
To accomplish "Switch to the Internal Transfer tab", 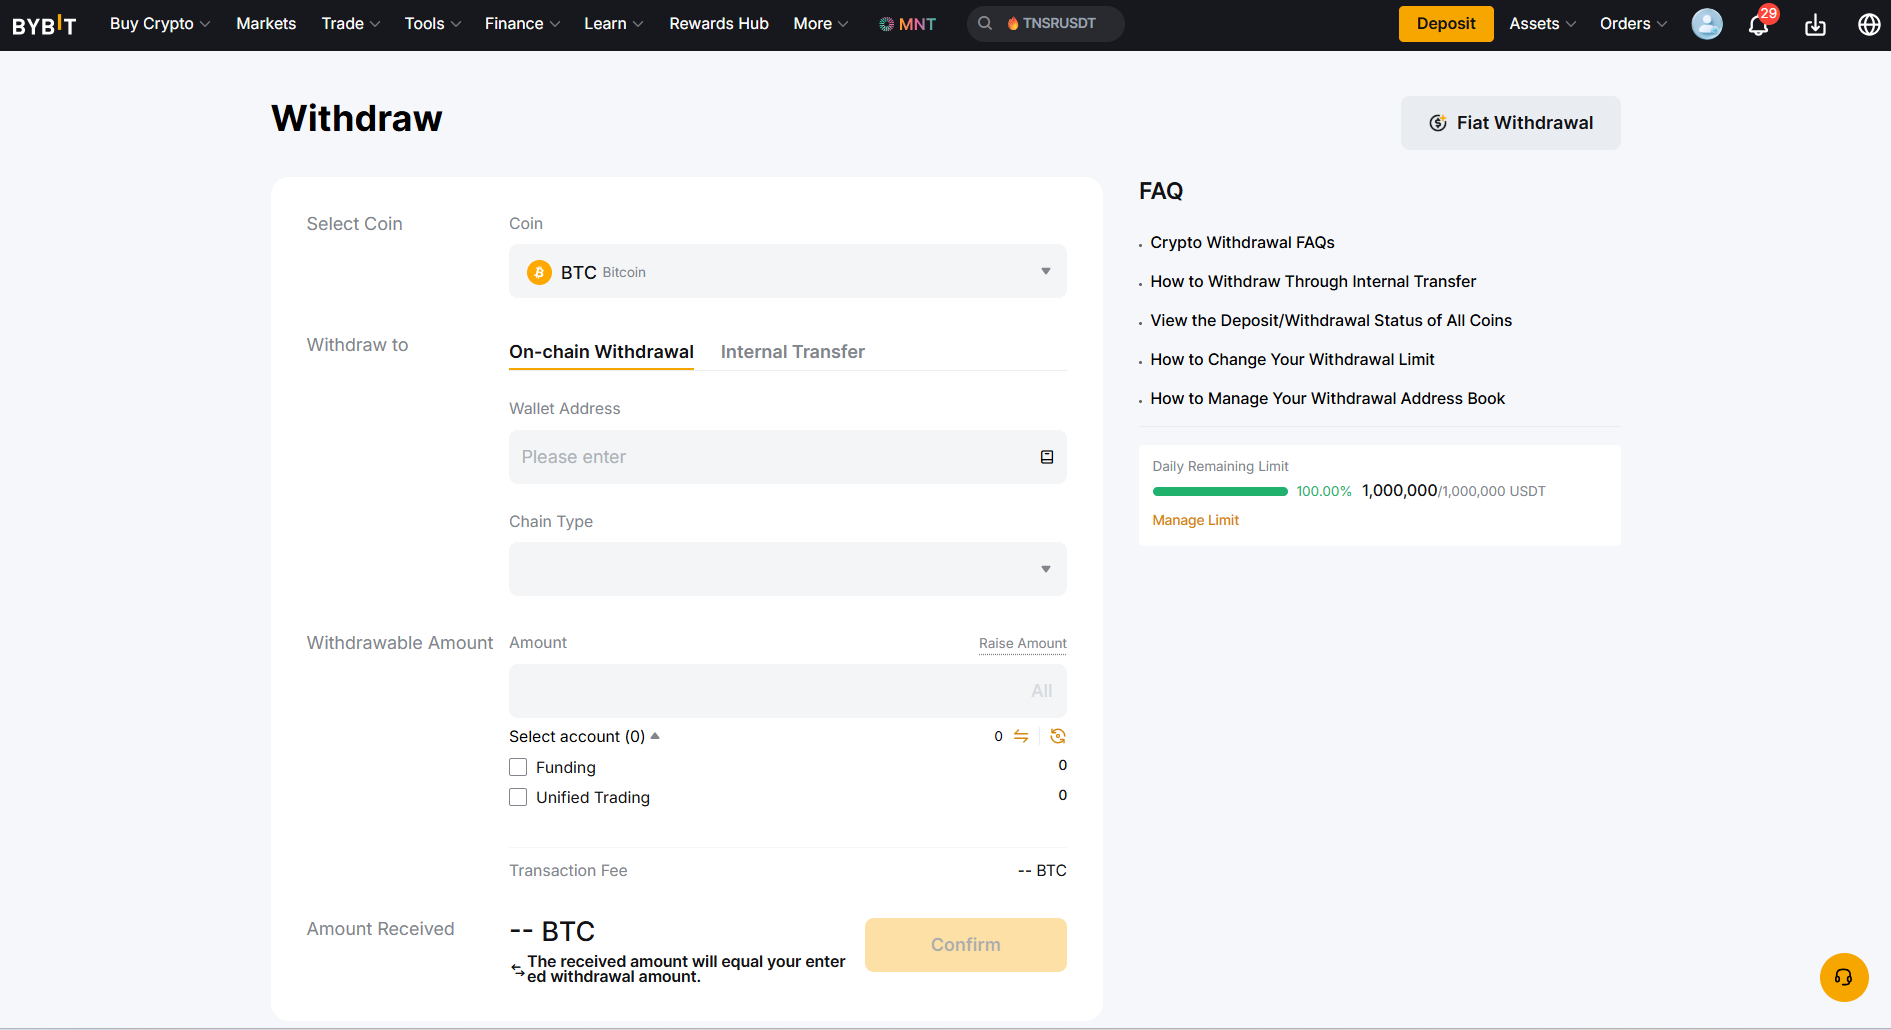I will [792, 351].
